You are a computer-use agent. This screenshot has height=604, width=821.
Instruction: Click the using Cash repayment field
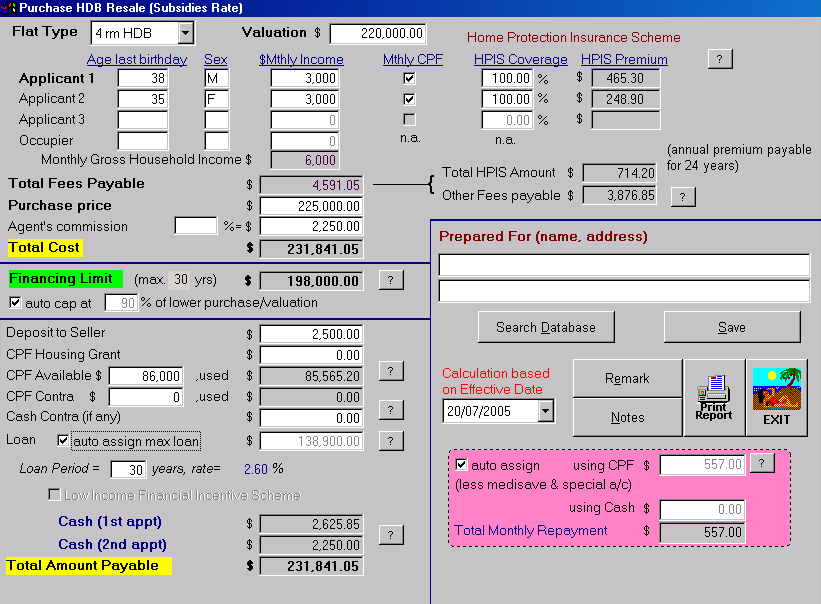[x=702, y=509]
